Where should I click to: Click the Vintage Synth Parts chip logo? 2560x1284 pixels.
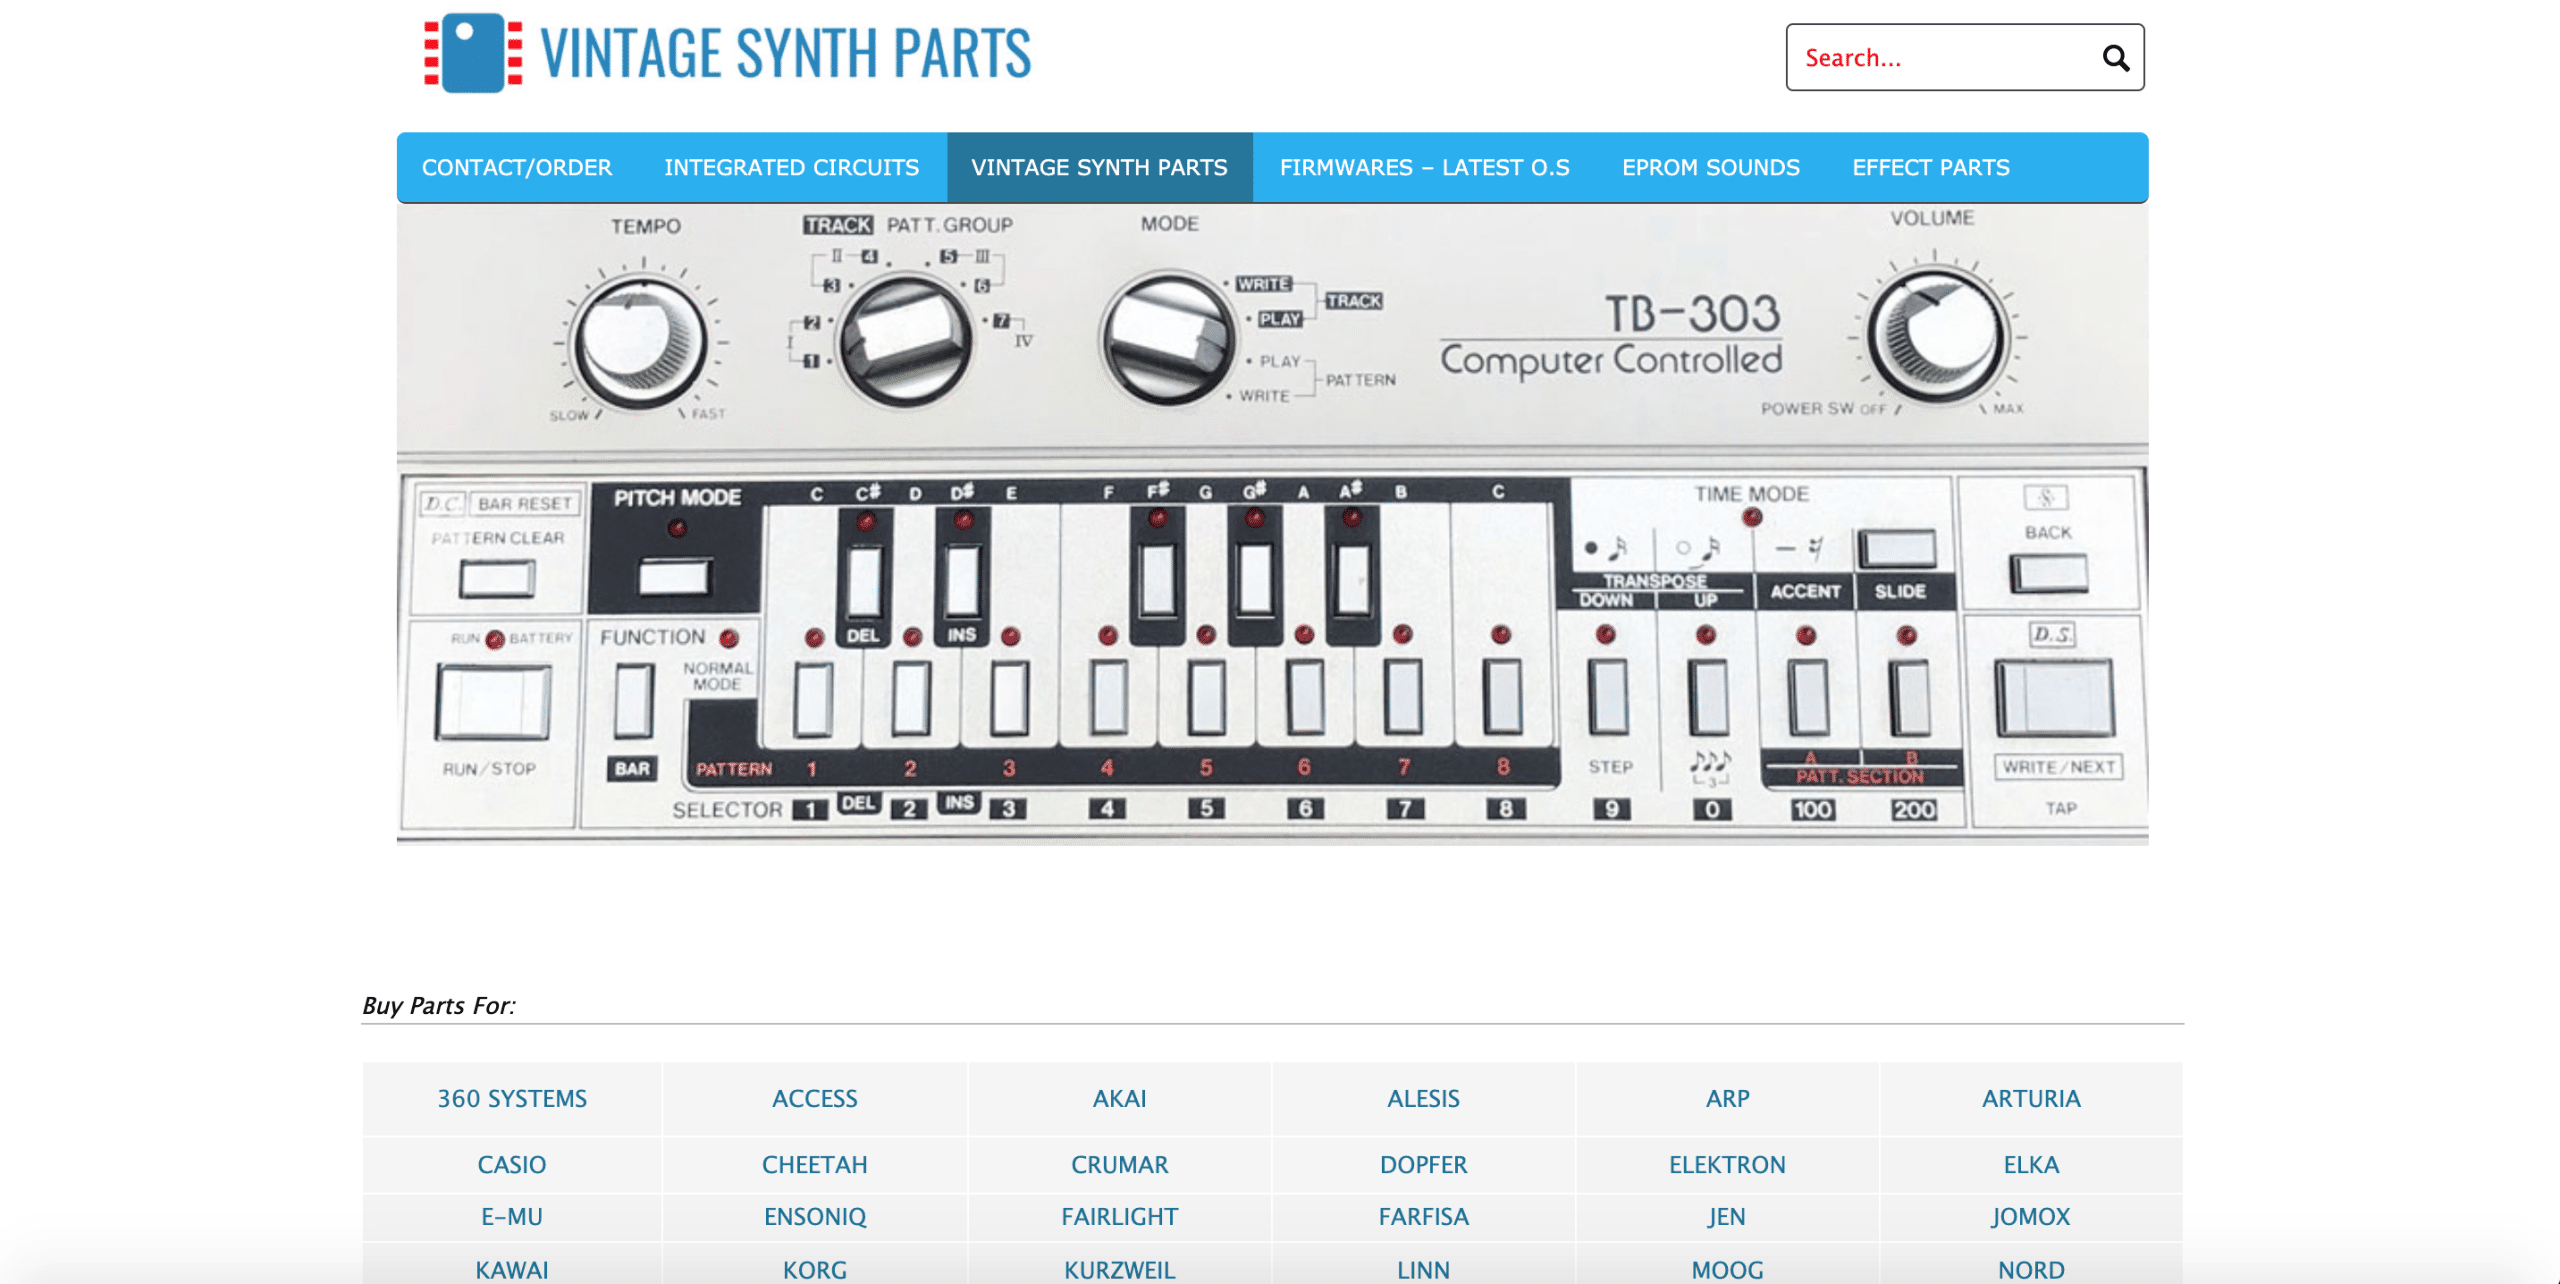473,53
